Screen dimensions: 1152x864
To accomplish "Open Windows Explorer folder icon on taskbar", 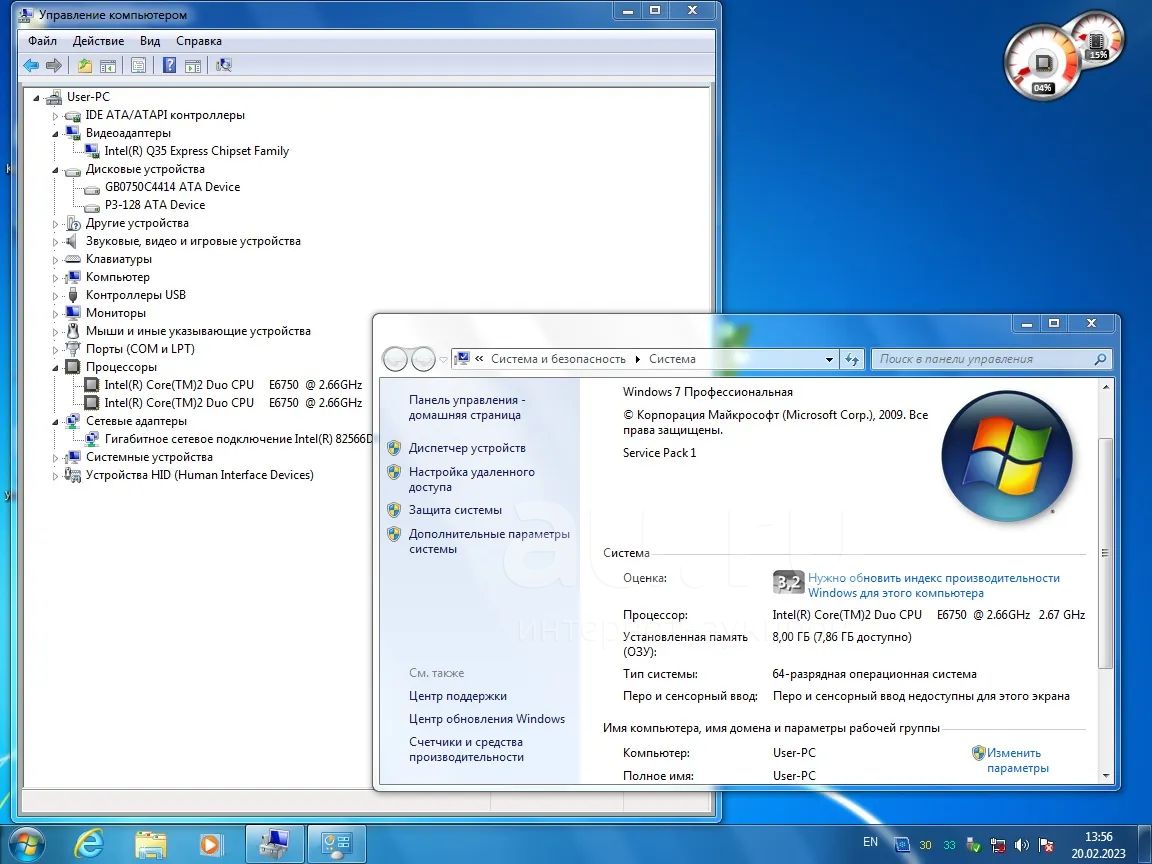I will coord(151,844).
